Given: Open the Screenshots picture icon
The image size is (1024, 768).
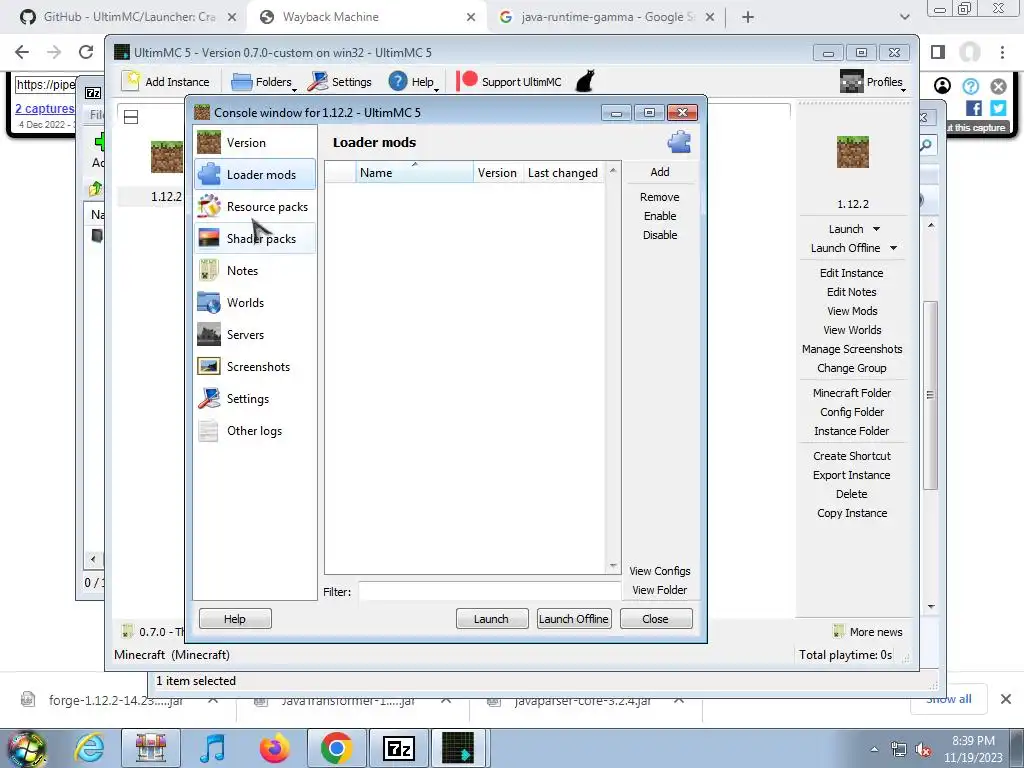Looking at the screenshot, I should click(209, 366).
